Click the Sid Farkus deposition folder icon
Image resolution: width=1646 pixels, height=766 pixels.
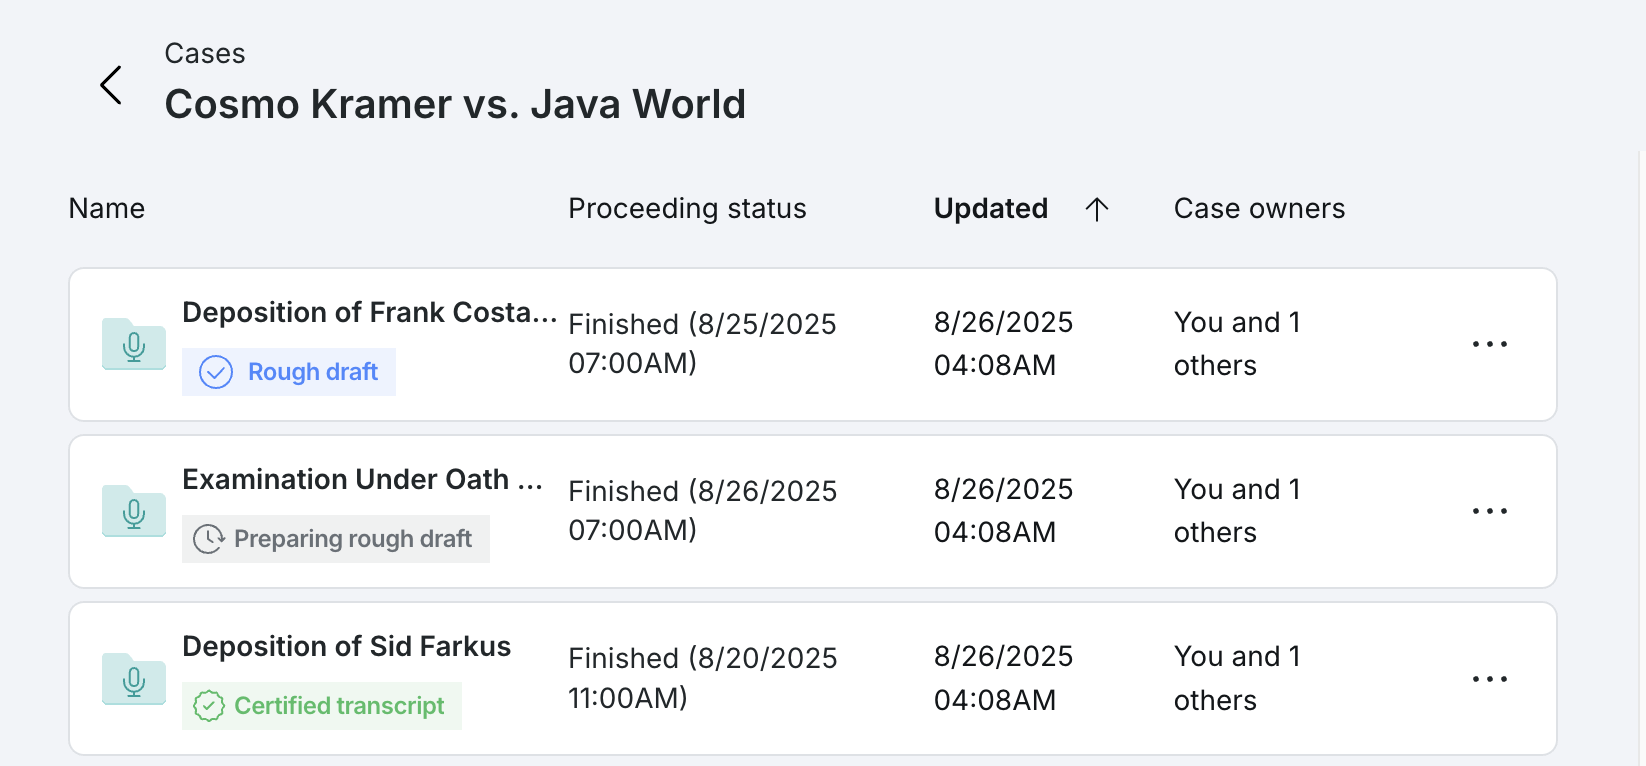(134, 679)
